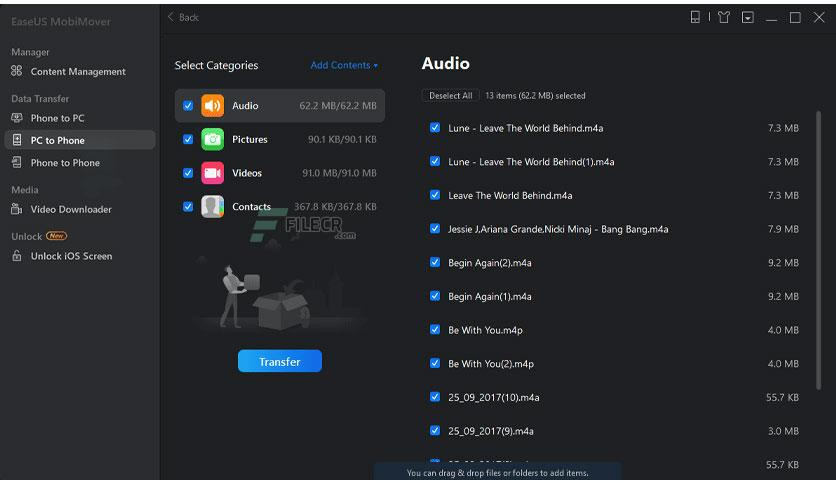The height and width of the screenshot is (484, 836).
Task: Open Unlock iOS Screen
Action: (x=71, y=257)
